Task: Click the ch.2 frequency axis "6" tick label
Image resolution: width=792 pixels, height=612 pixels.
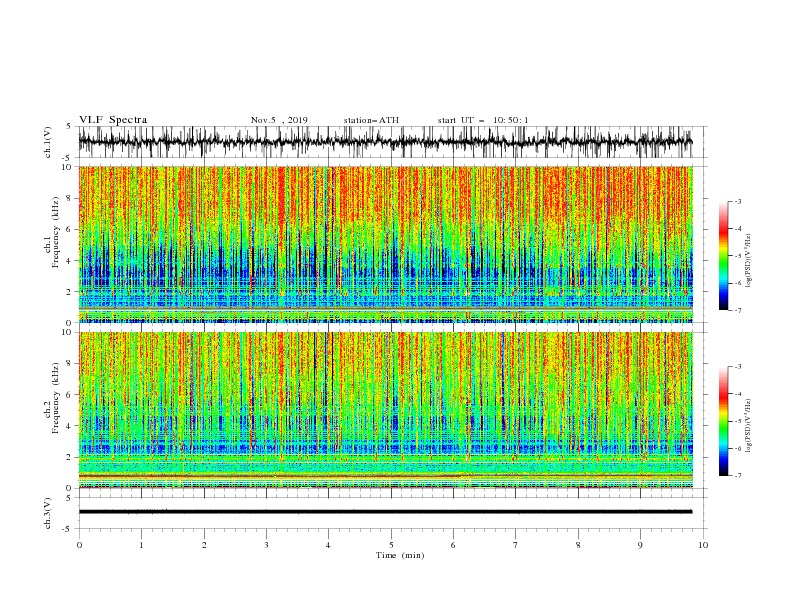Action: [x=71, y=394]
